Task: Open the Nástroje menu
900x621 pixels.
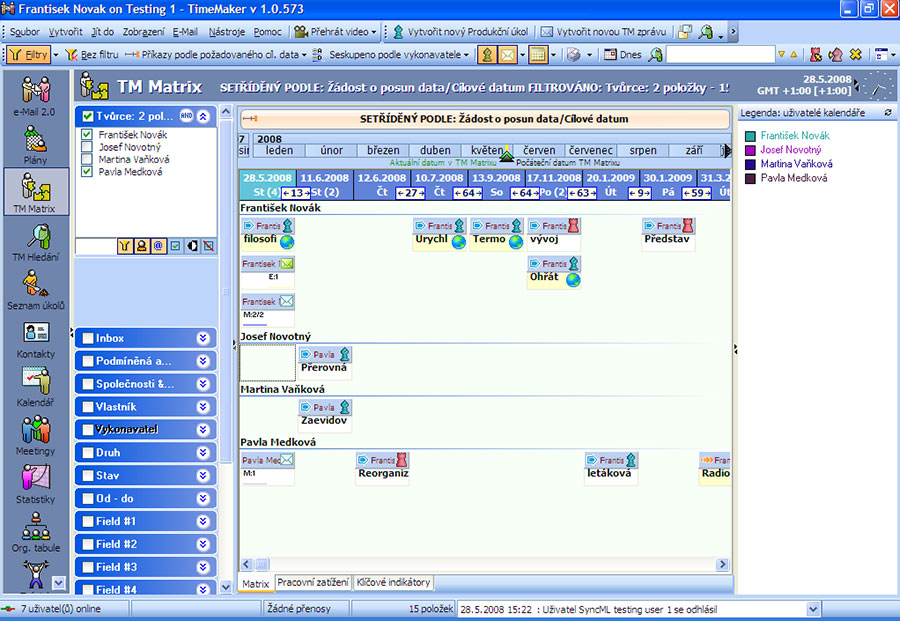Action: coord(226,32)
